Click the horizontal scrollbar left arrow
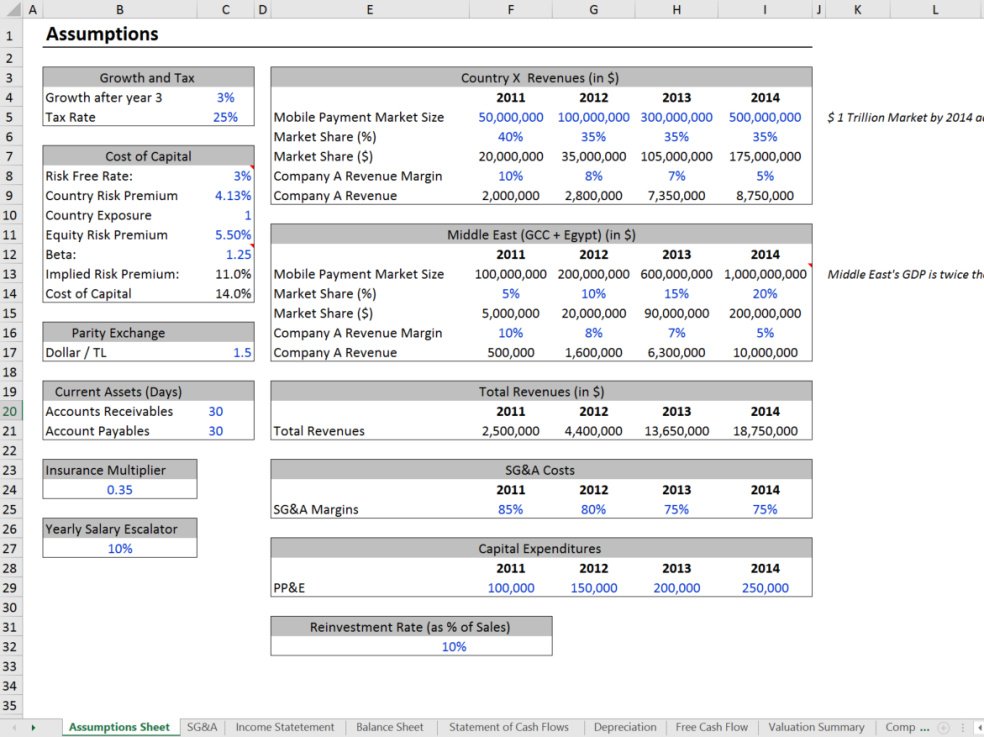The height and width of the screenshot is (737, 984). pos(979,727)
